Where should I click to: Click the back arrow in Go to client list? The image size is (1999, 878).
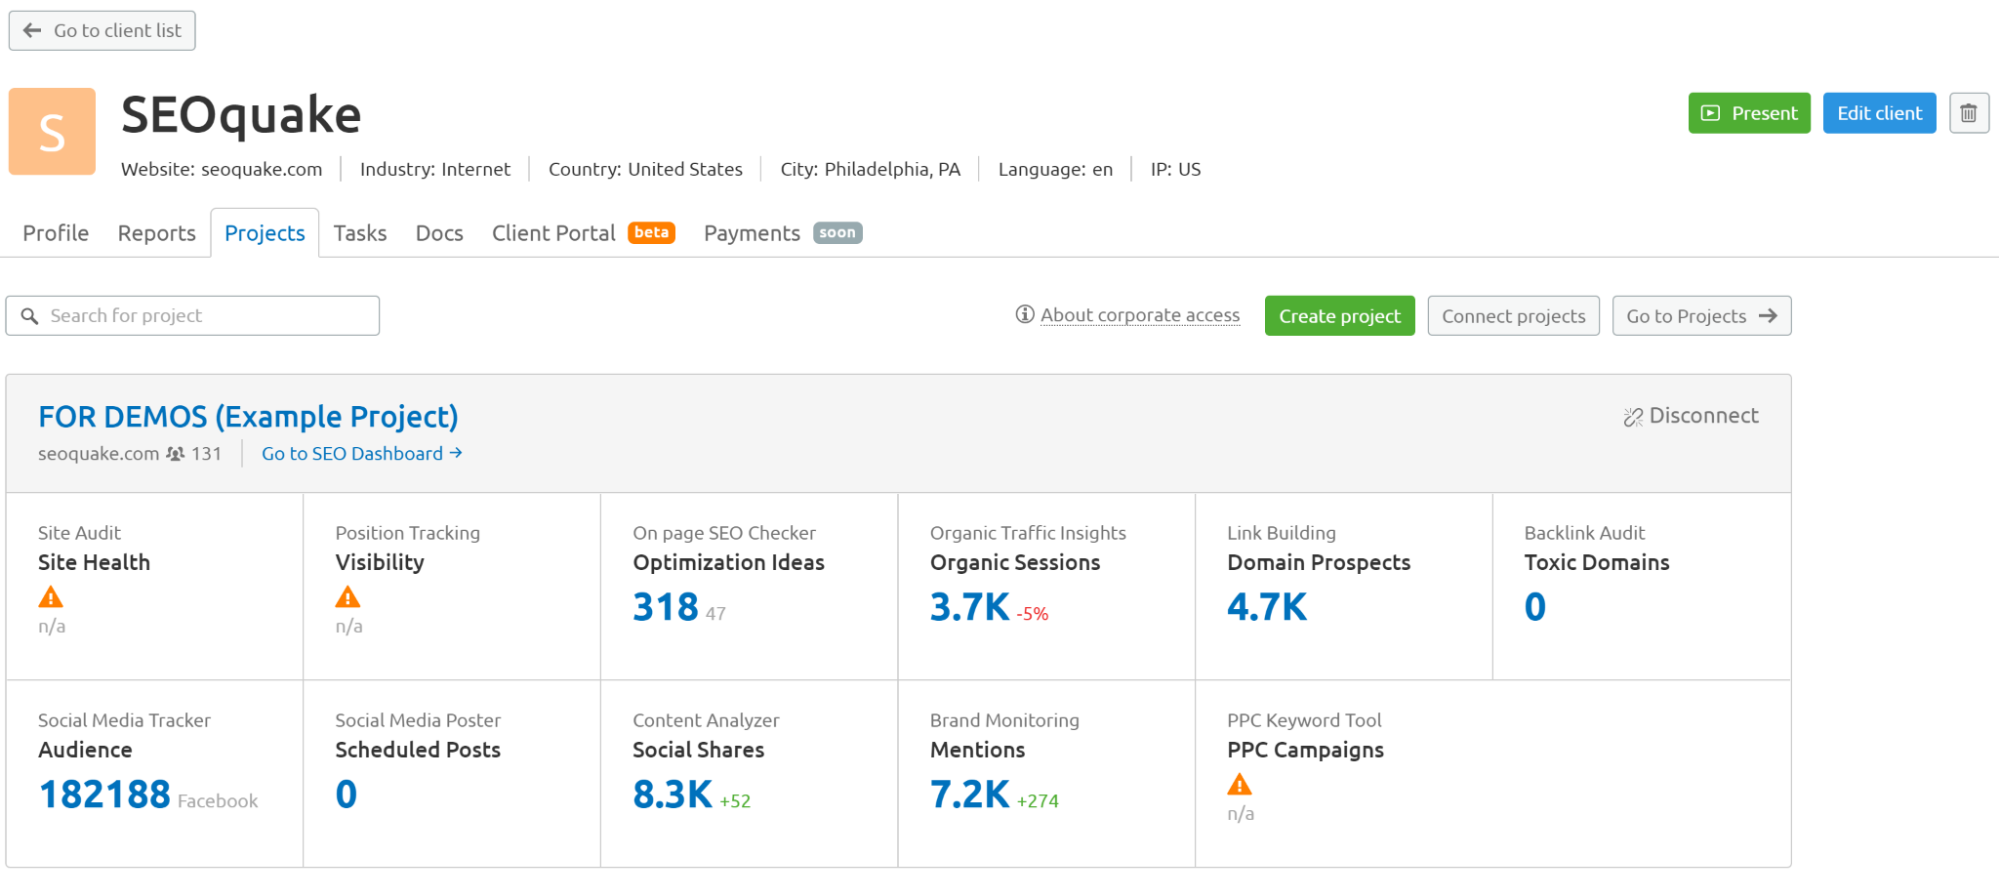tap(32, 30)
